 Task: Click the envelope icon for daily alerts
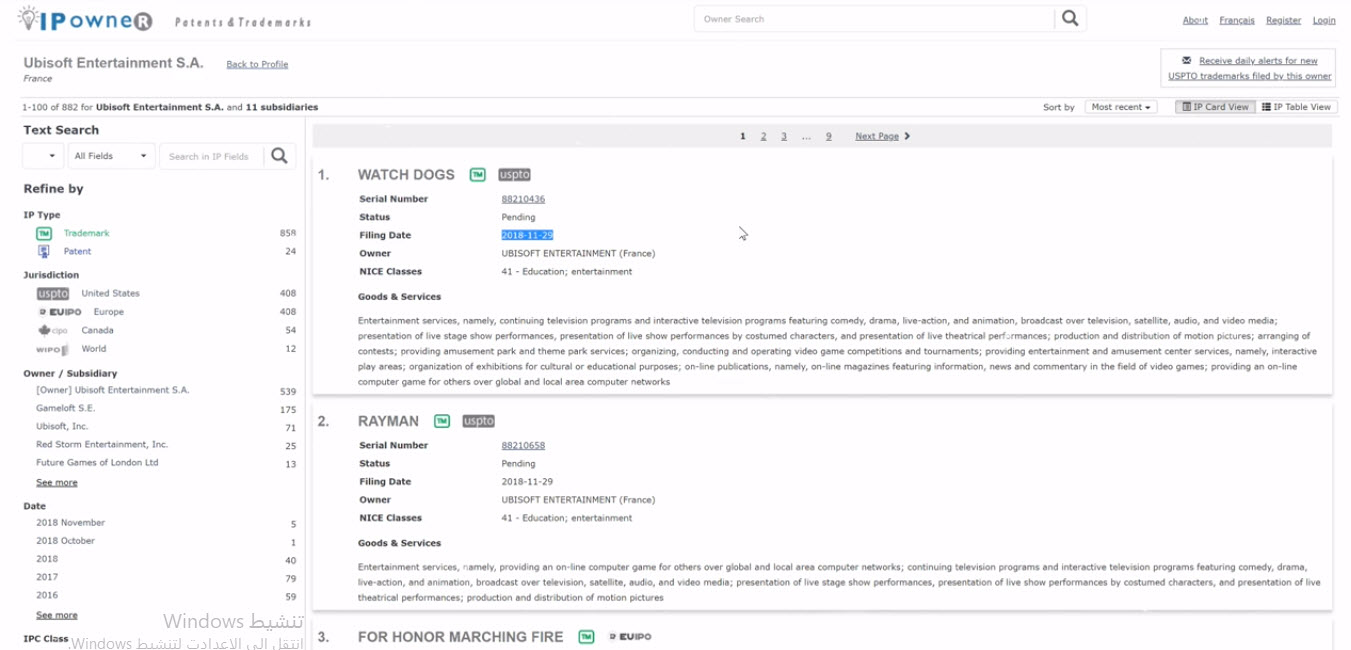point(1187,61)
